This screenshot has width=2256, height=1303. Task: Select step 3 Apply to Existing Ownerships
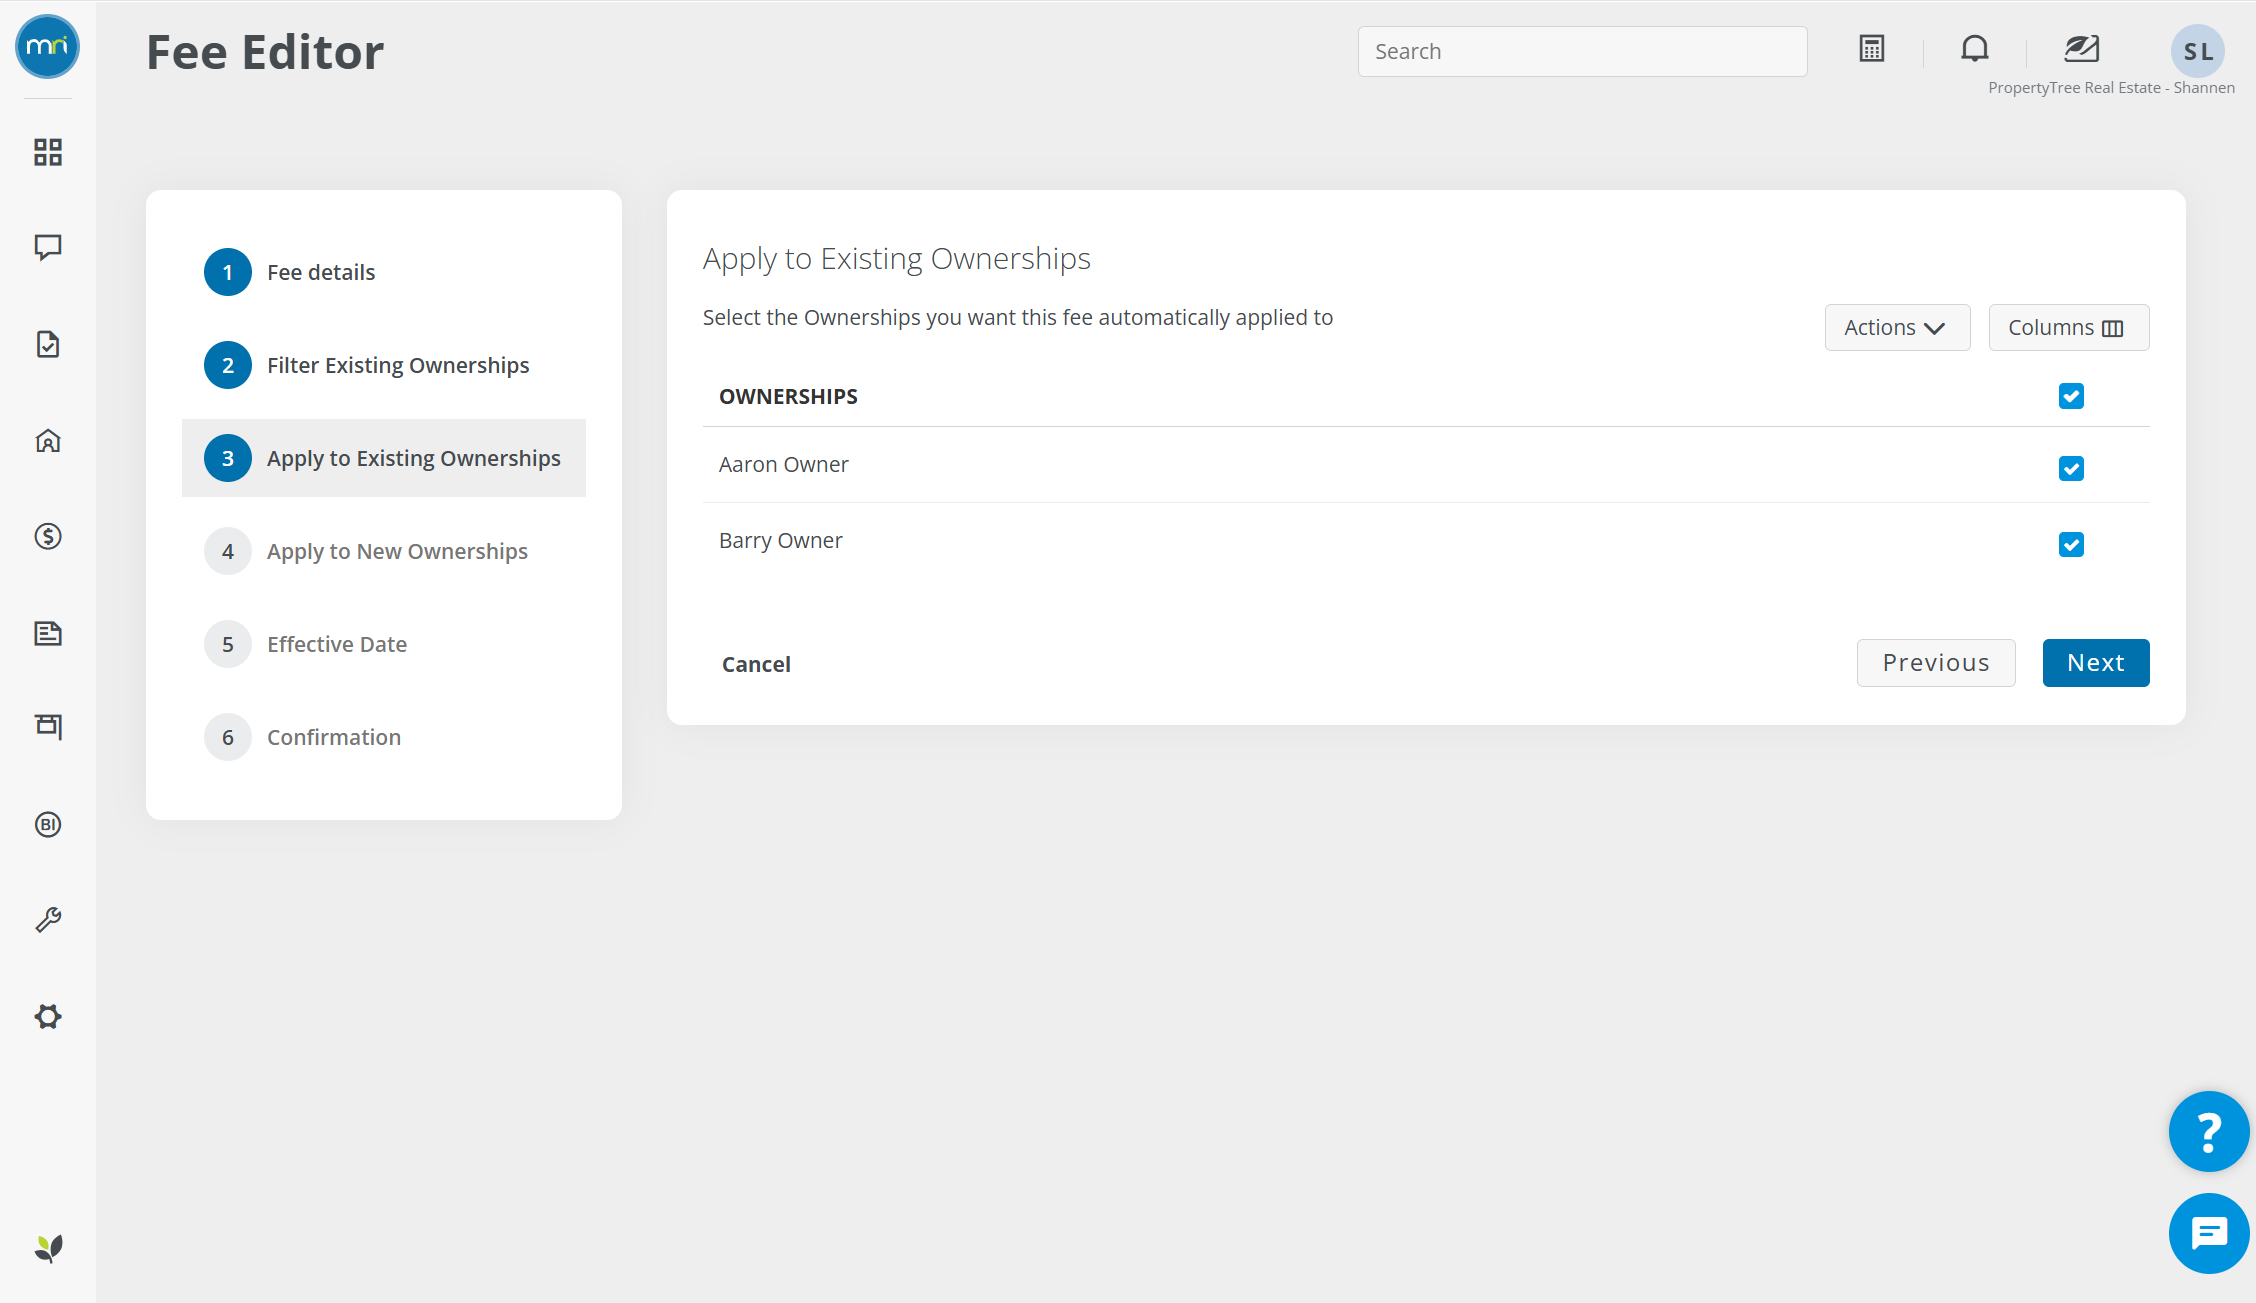[x=384, y=458]
